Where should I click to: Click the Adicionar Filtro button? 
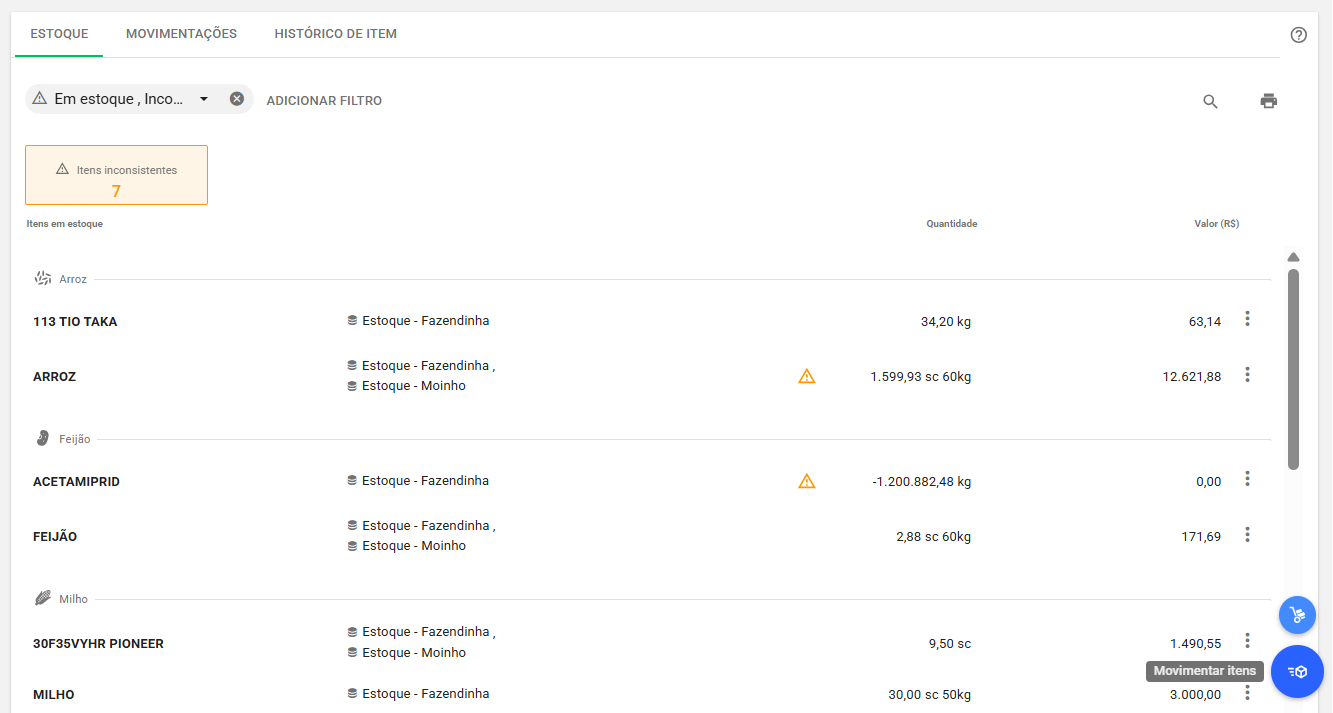(324, 101)
